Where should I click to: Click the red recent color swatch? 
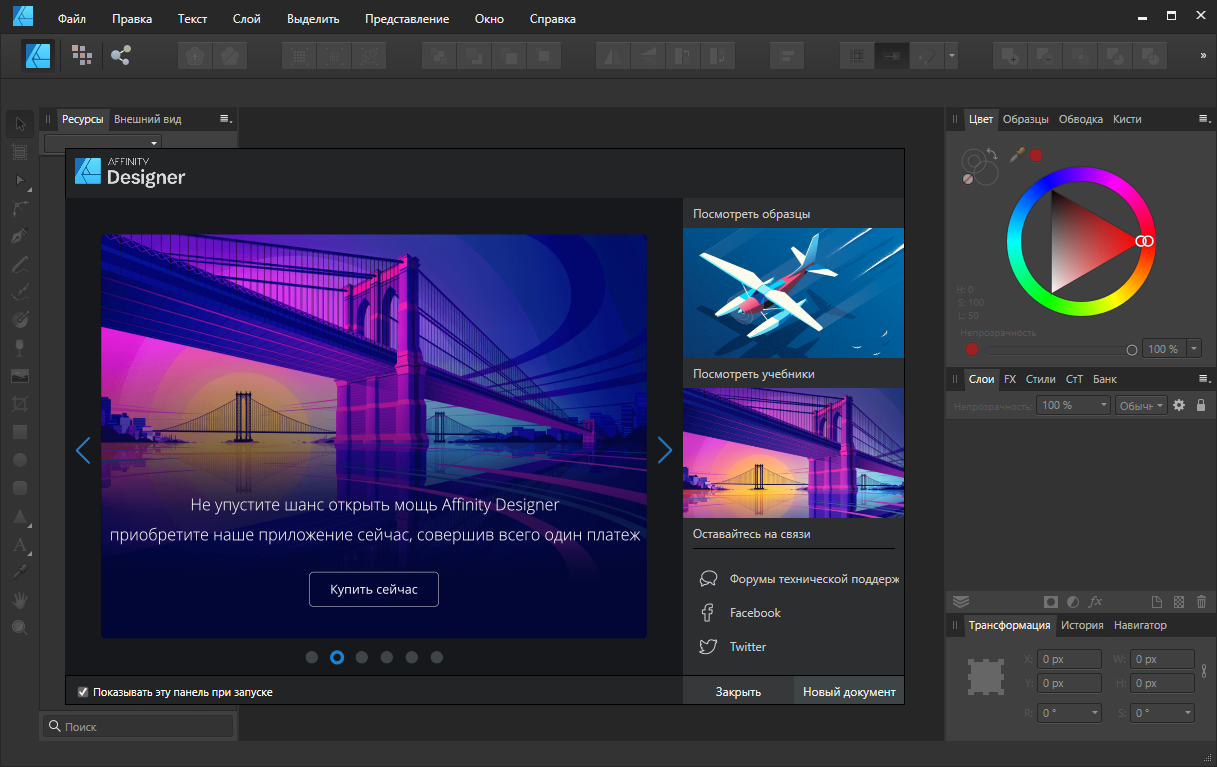click(x=1037, y=154)
